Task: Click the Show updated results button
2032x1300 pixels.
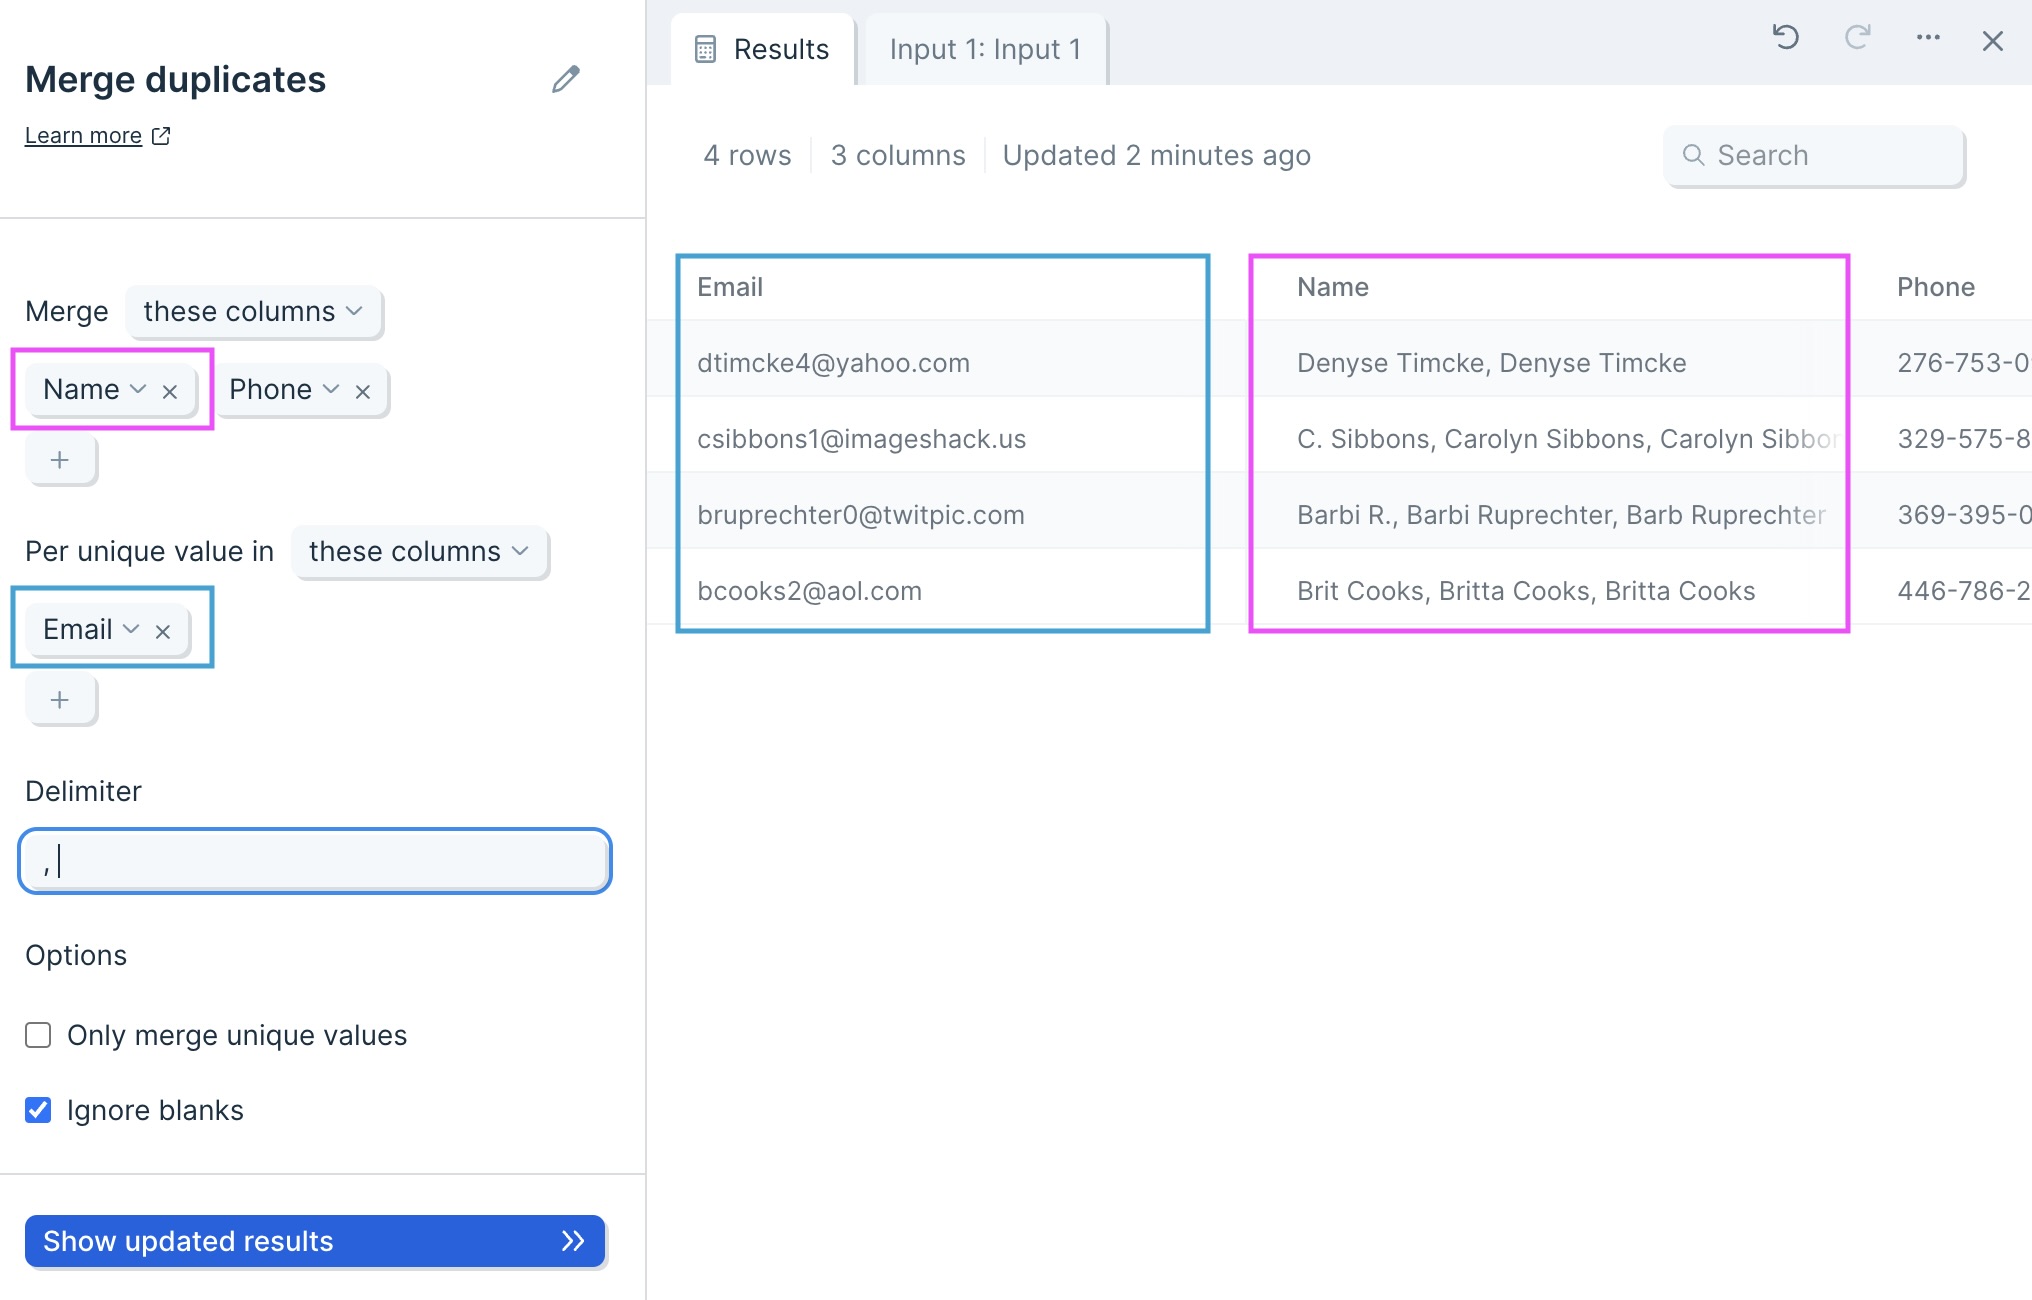Action: point(315,1241)
